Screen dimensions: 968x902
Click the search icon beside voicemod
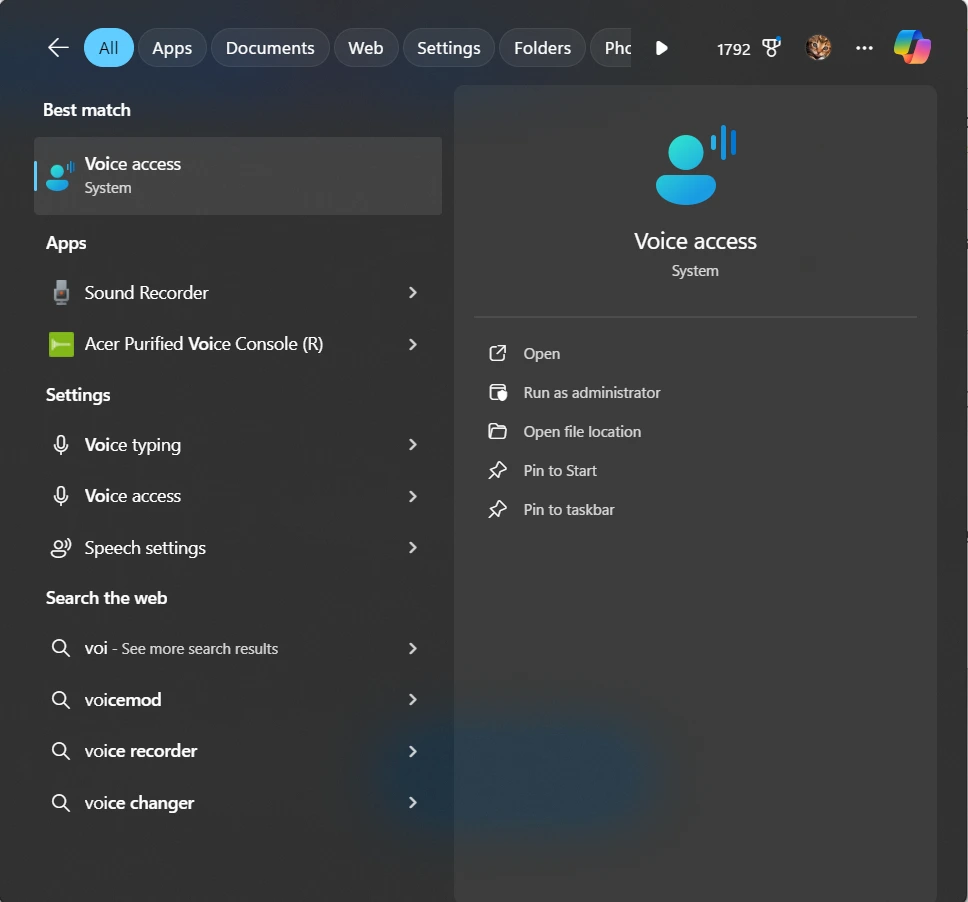point(60,699)
